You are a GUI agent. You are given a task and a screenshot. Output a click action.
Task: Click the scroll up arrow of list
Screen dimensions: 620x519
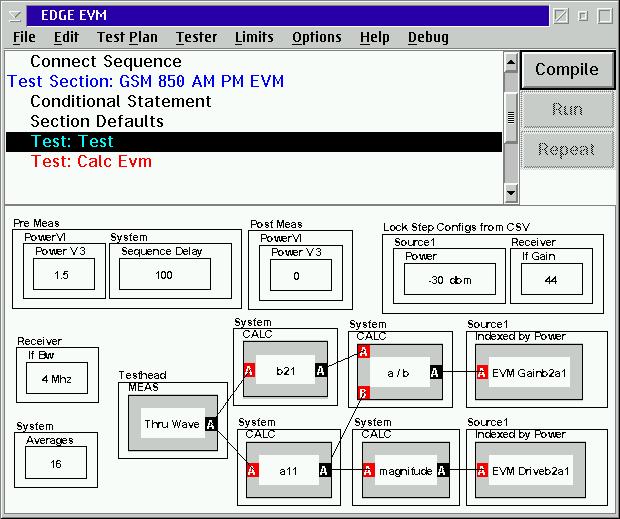511,62
